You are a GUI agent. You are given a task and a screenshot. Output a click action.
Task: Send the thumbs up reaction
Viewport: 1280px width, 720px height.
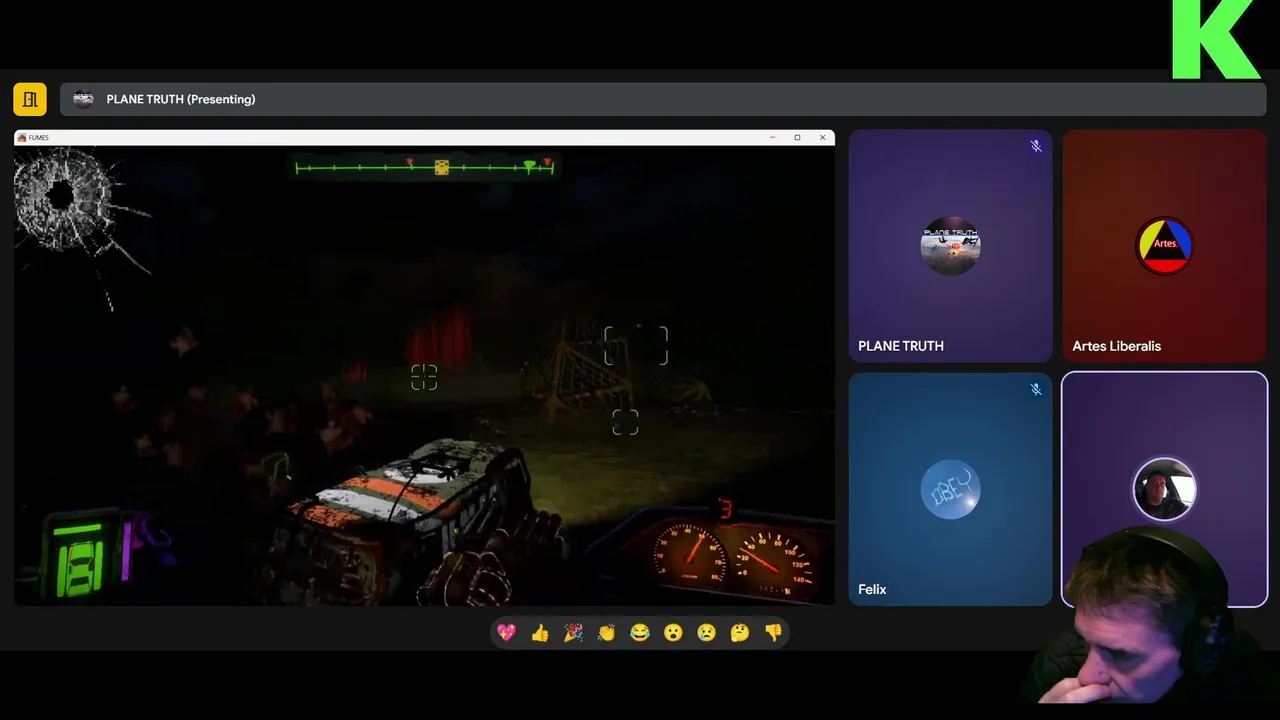pyautogui.click(x=540, y=632)
